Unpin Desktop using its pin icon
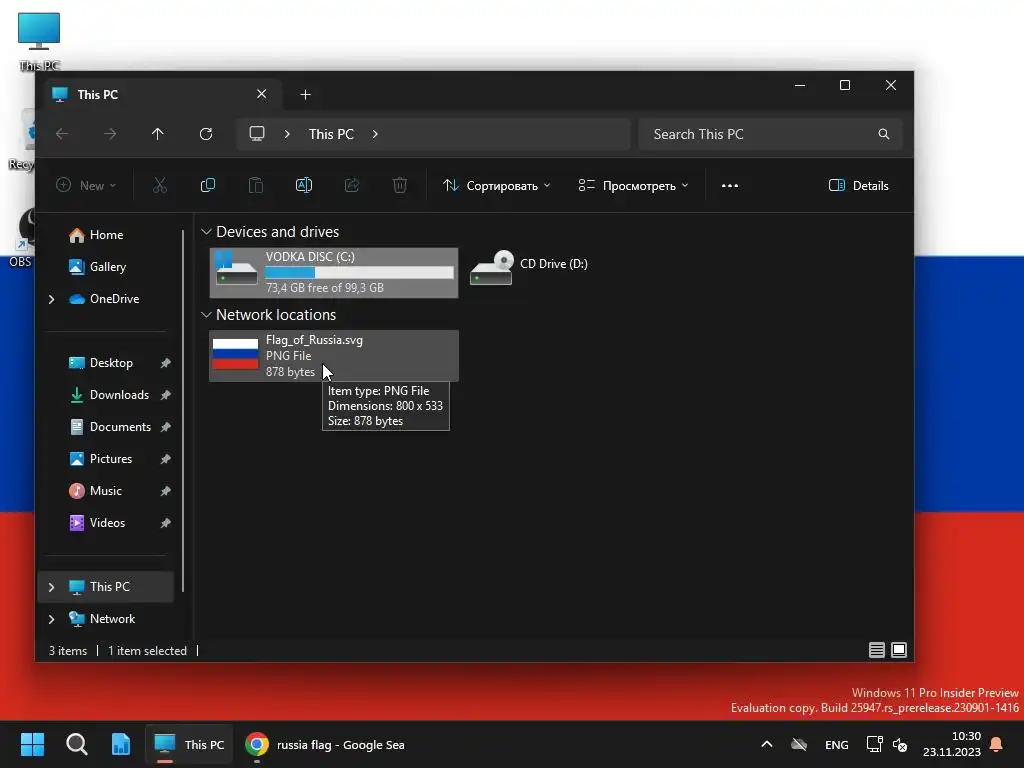The image size is (1024, 768). tap(166, 363)
